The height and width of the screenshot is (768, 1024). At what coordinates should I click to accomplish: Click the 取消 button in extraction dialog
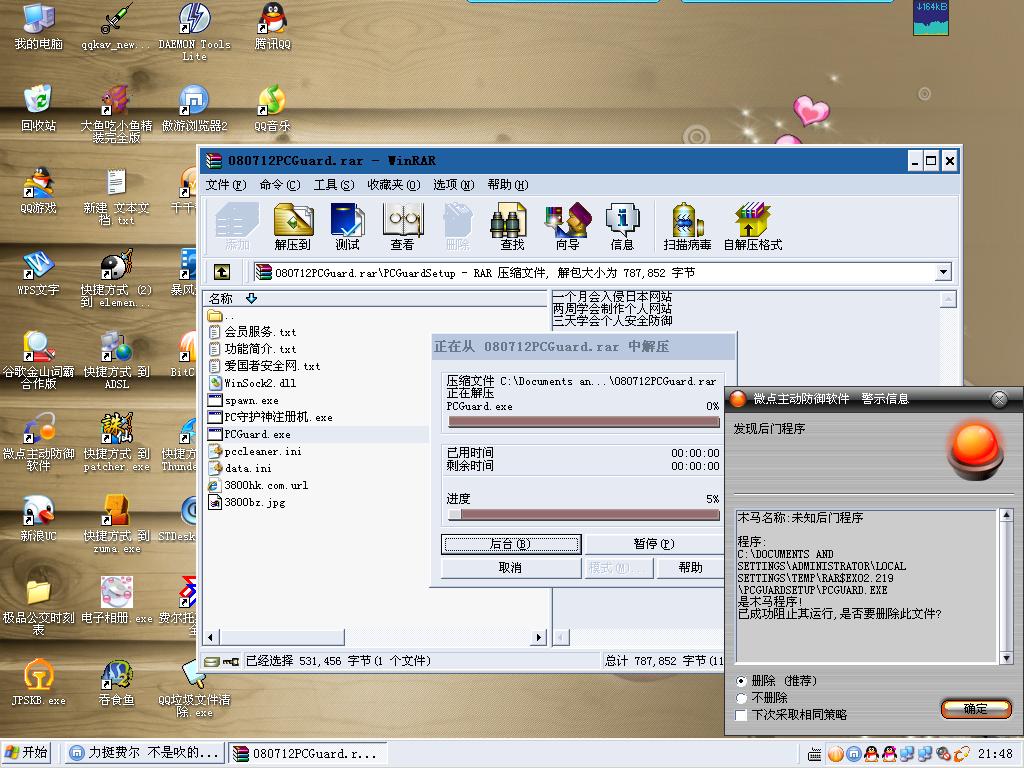pos(511,568)
